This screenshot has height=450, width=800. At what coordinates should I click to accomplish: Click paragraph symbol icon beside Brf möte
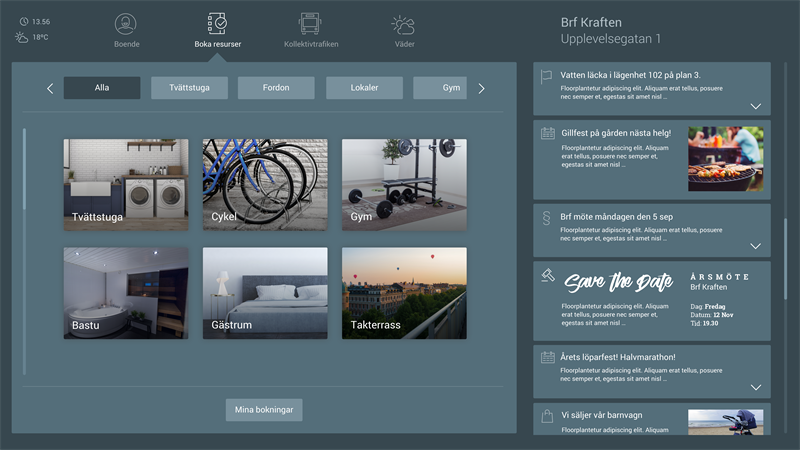(x=547, y=216)
